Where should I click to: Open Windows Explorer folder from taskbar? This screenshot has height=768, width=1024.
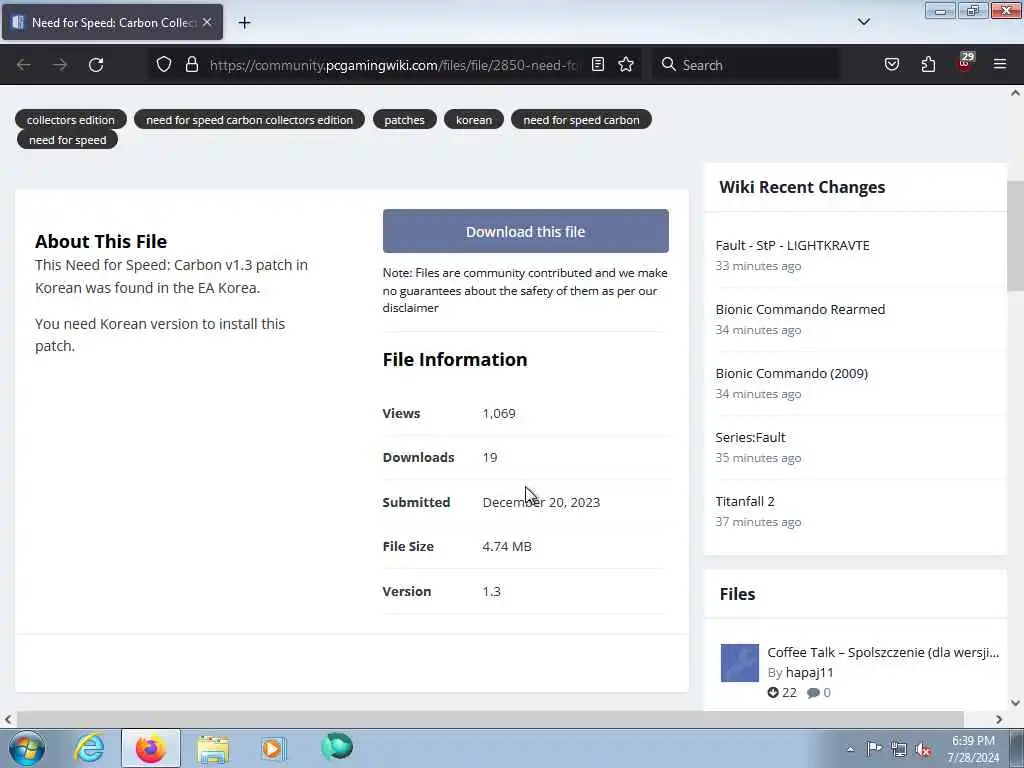213,749
